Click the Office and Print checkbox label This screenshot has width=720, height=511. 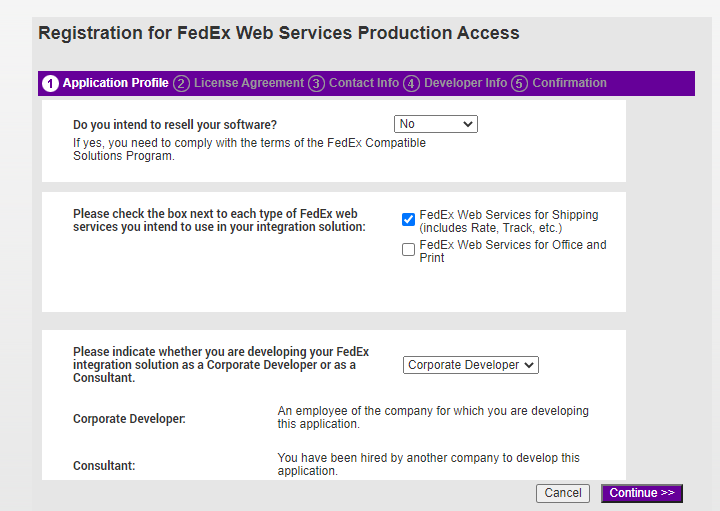[513, 251]
